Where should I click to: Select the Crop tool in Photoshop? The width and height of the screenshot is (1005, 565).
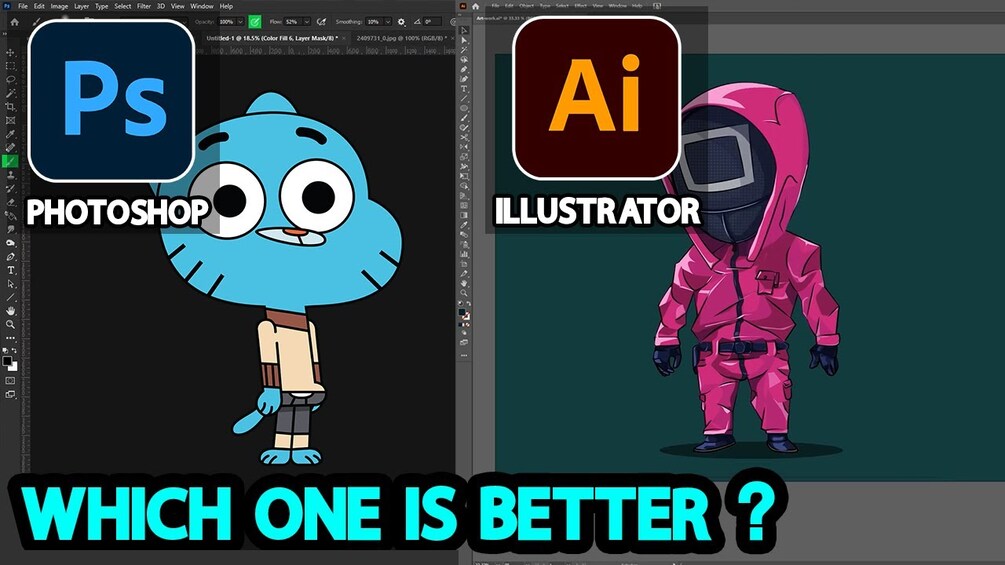point(10,106)
